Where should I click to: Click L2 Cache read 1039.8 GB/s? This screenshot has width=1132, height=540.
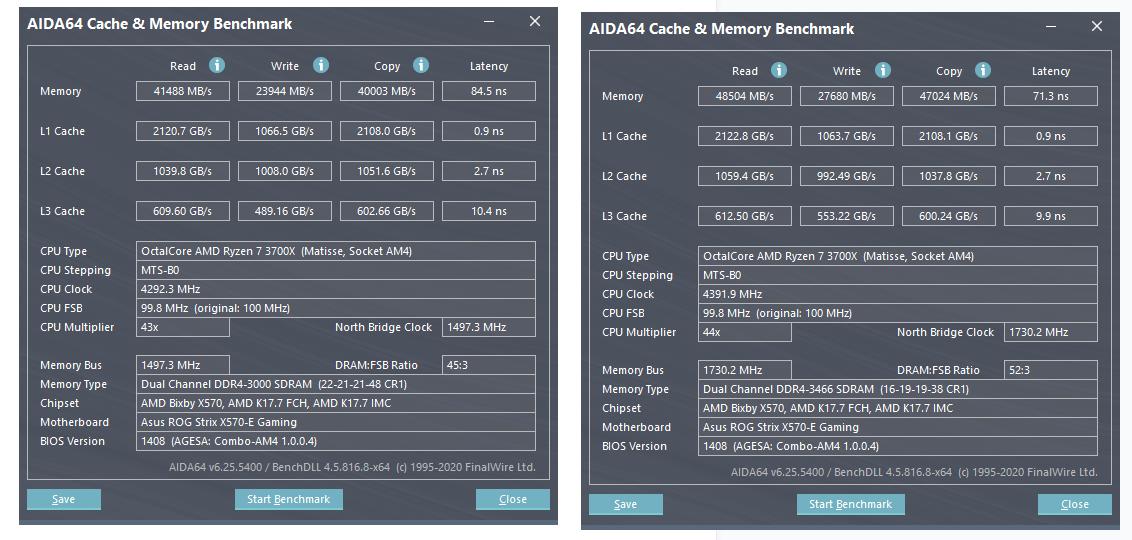click(x=183, y=171)
